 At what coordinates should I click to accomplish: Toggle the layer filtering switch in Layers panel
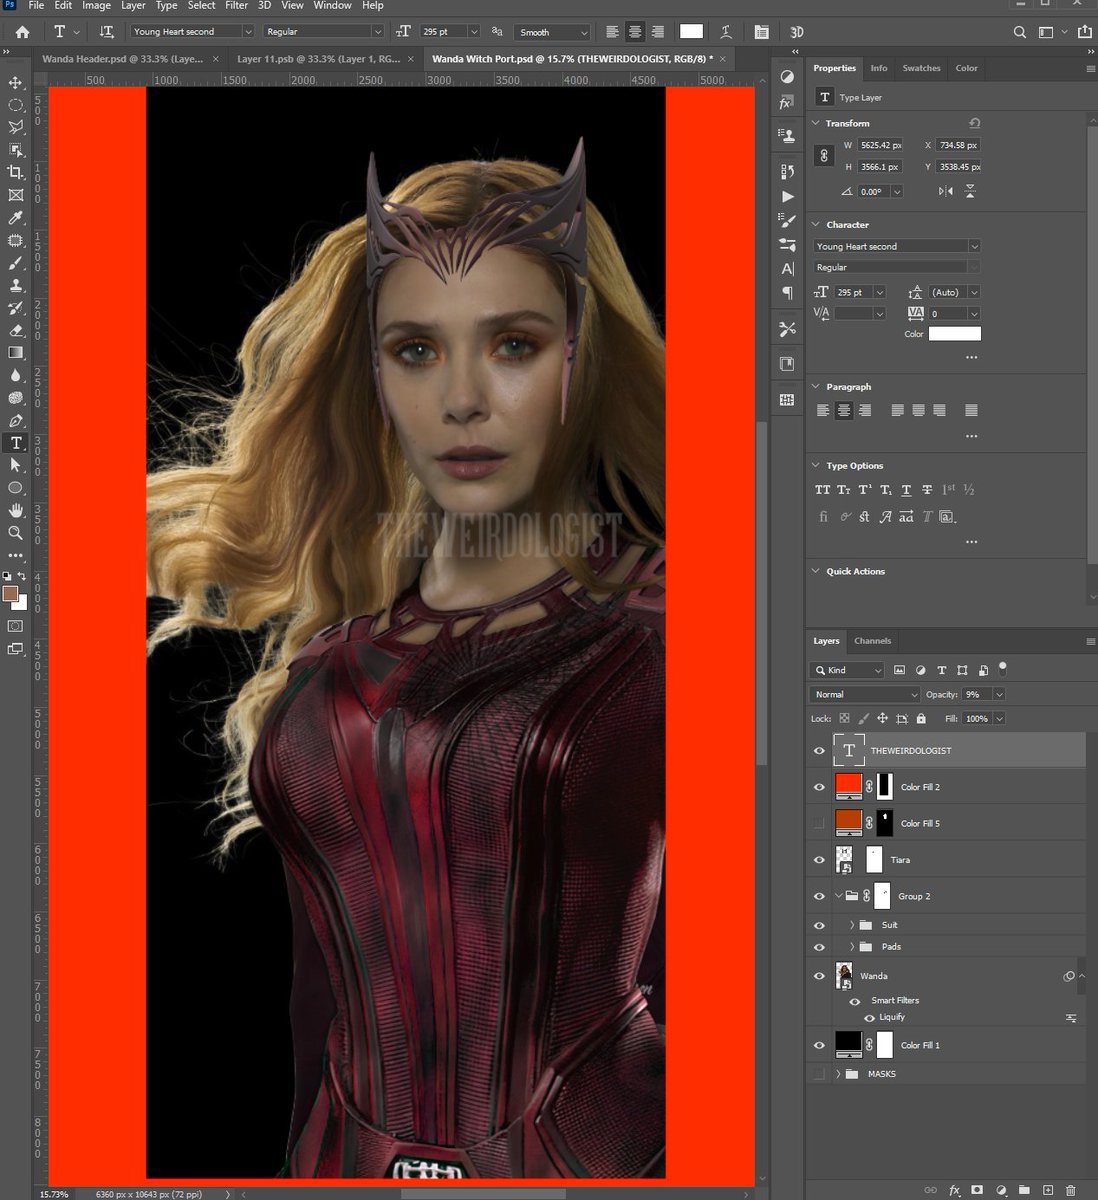(1003, 667)
